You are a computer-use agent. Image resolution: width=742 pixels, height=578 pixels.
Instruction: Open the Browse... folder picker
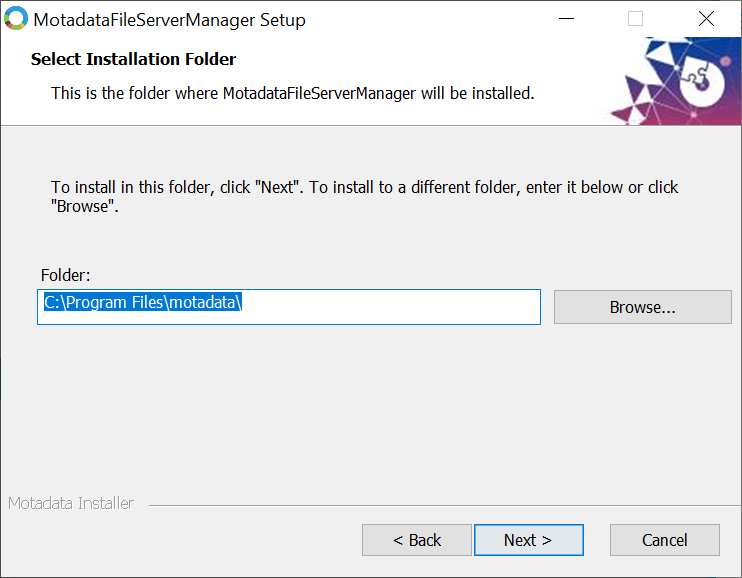pyautogui.click(x=642, y=307)
